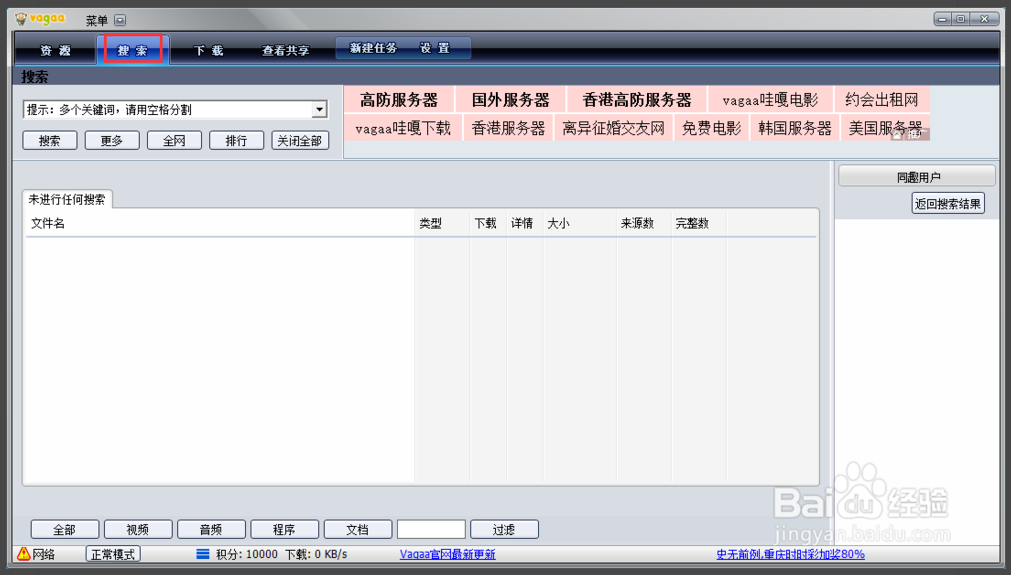This screenshot has width=1011, height=575.
Task: Toggle the 正常模式 mode button
Action: pos(113,554)
